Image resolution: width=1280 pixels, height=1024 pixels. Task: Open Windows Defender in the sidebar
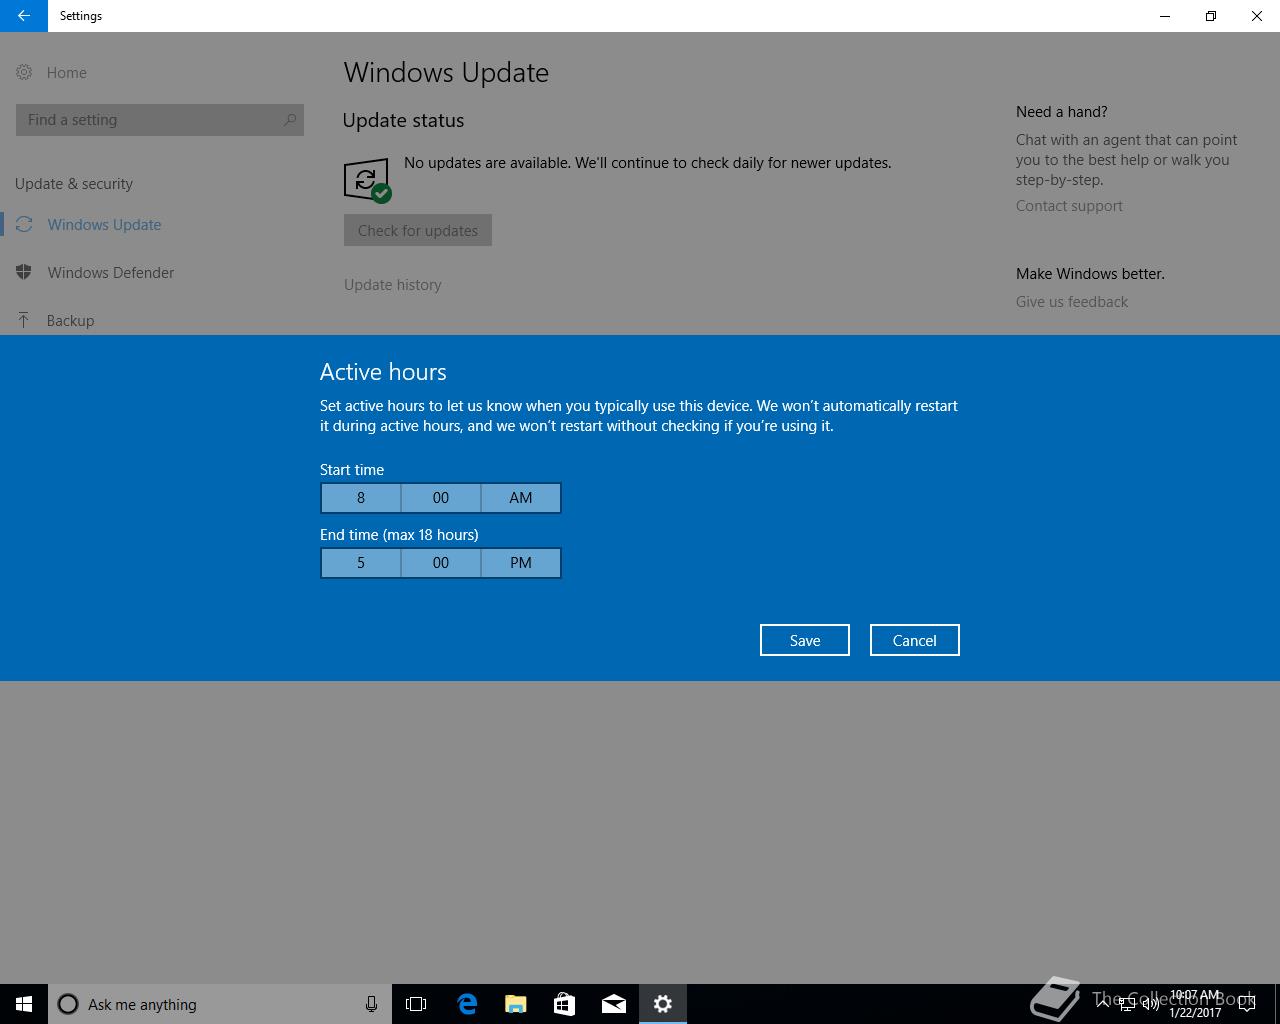(x=111, y=273)
